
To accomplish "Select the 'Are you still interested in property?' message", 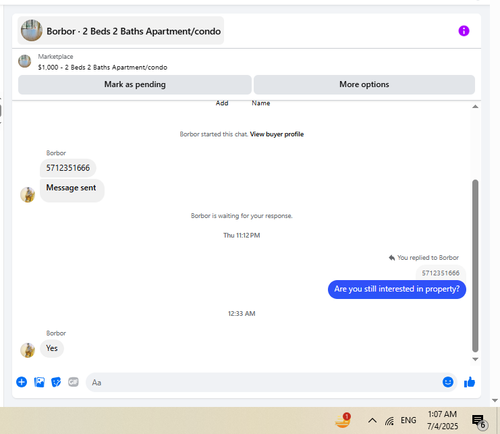I will click(x=397, y=289).
